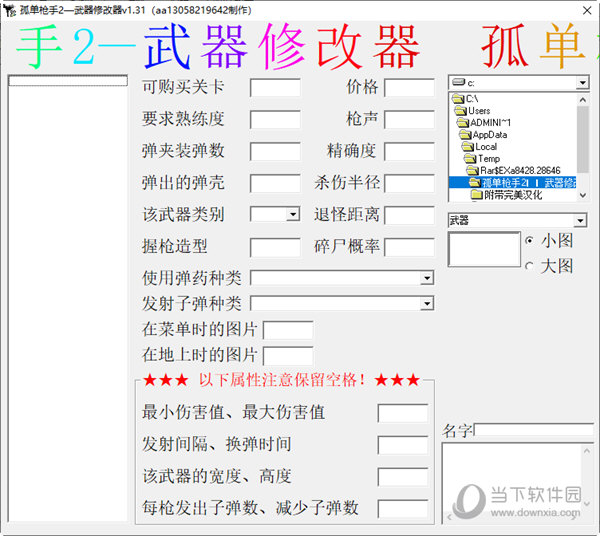
Task: Click the 价格 input field
Action: click(x=409, y=88)
